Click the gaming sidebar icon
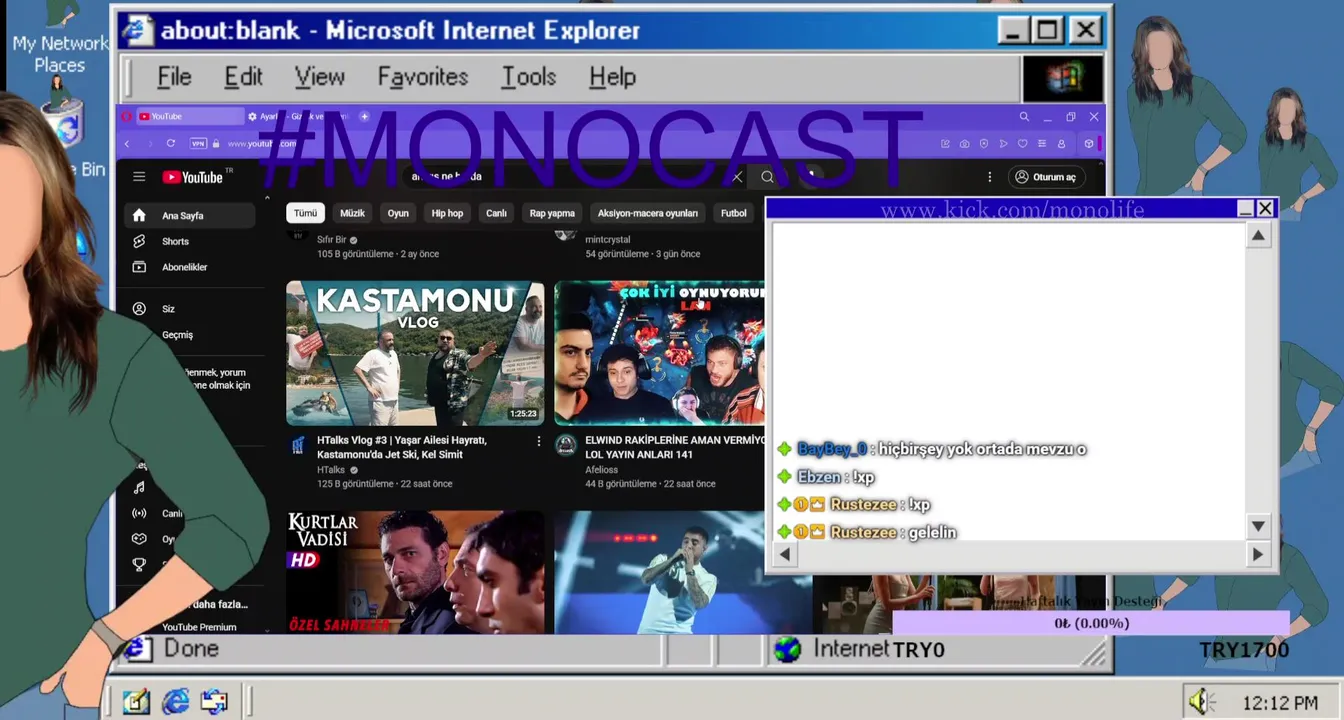Image resolution: width=1344 pixels, height=720 pixels. (139, 539)
